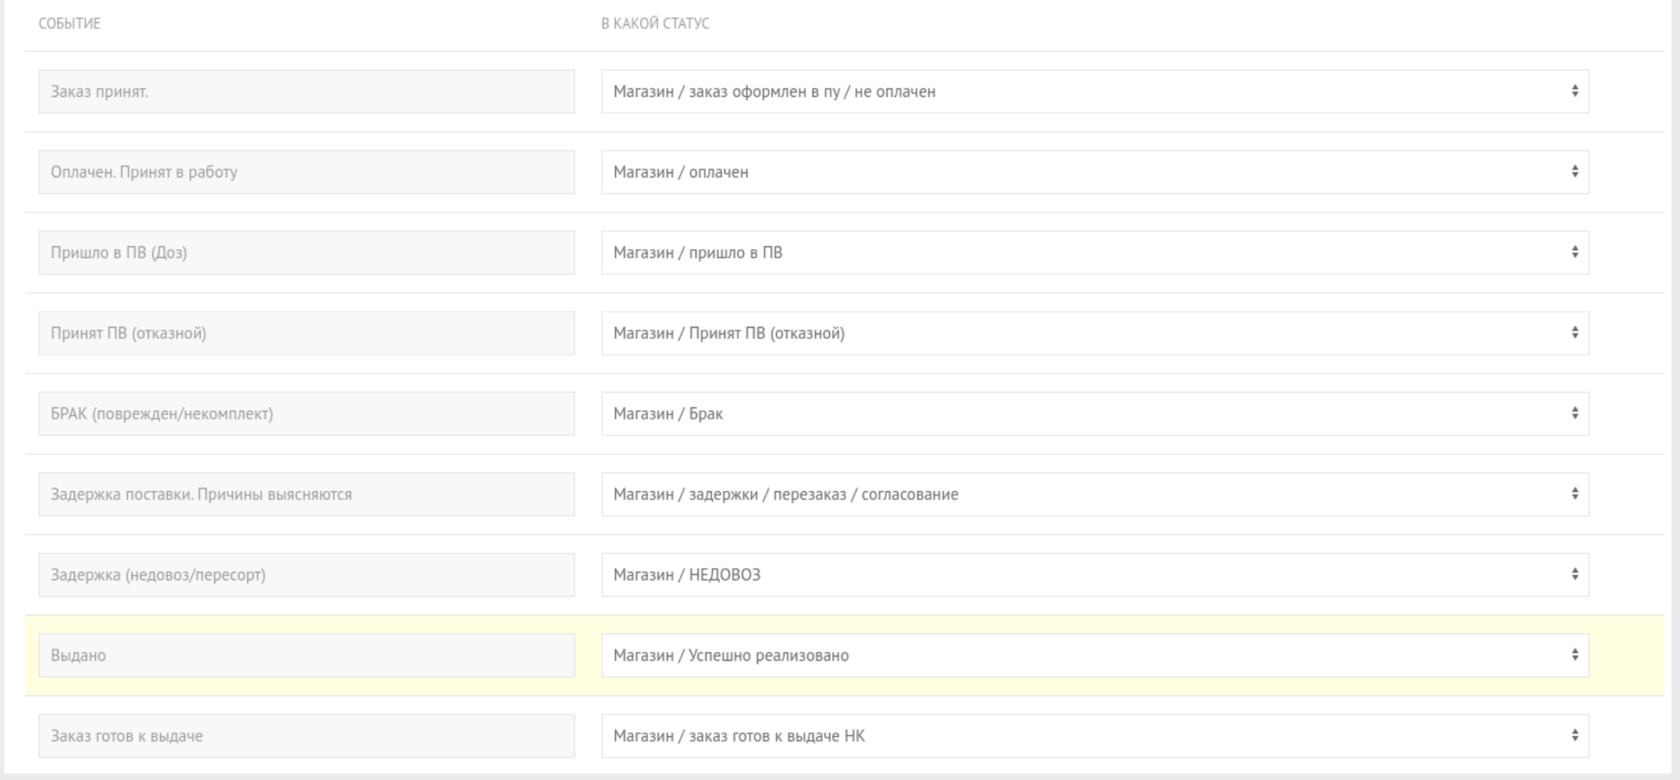The image size is (1680, 780).
Task: Select the "Выдано" event field
Action: (305, 654)
